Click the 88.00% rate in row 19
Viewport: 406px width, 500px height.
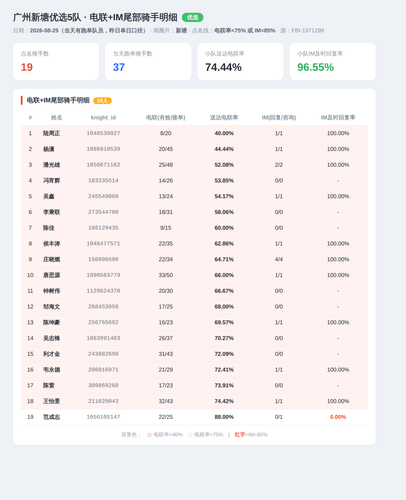[224, 417]
